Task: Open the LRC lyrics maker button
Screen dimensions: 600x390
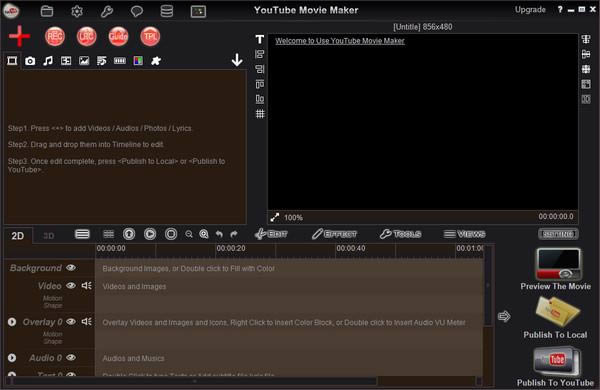Action: pos(86,37)
